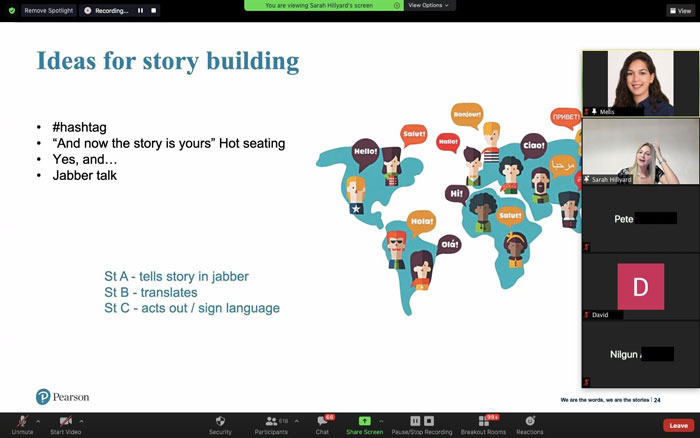Select Melis's video thumbnail
This screenshot has height=438, width=700.
640,83
